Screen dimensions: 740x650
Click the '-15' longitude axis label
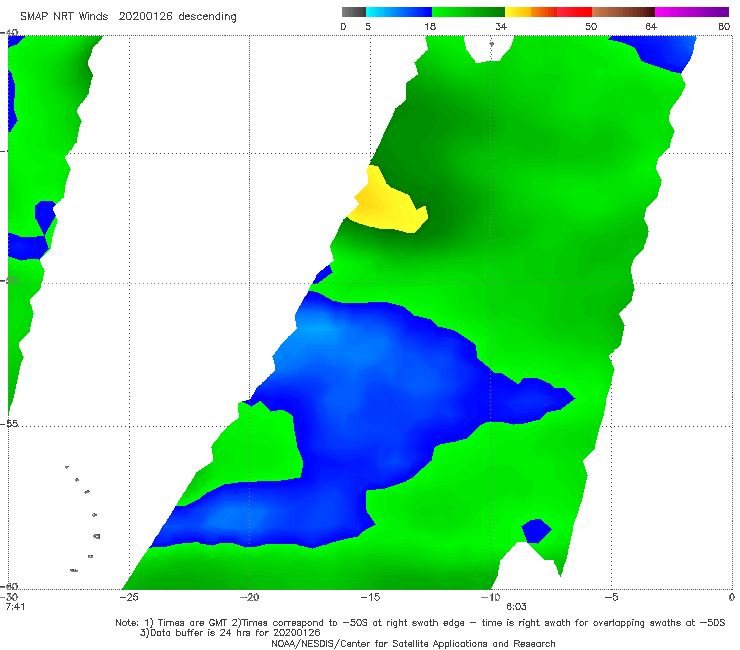coord(370,597)
